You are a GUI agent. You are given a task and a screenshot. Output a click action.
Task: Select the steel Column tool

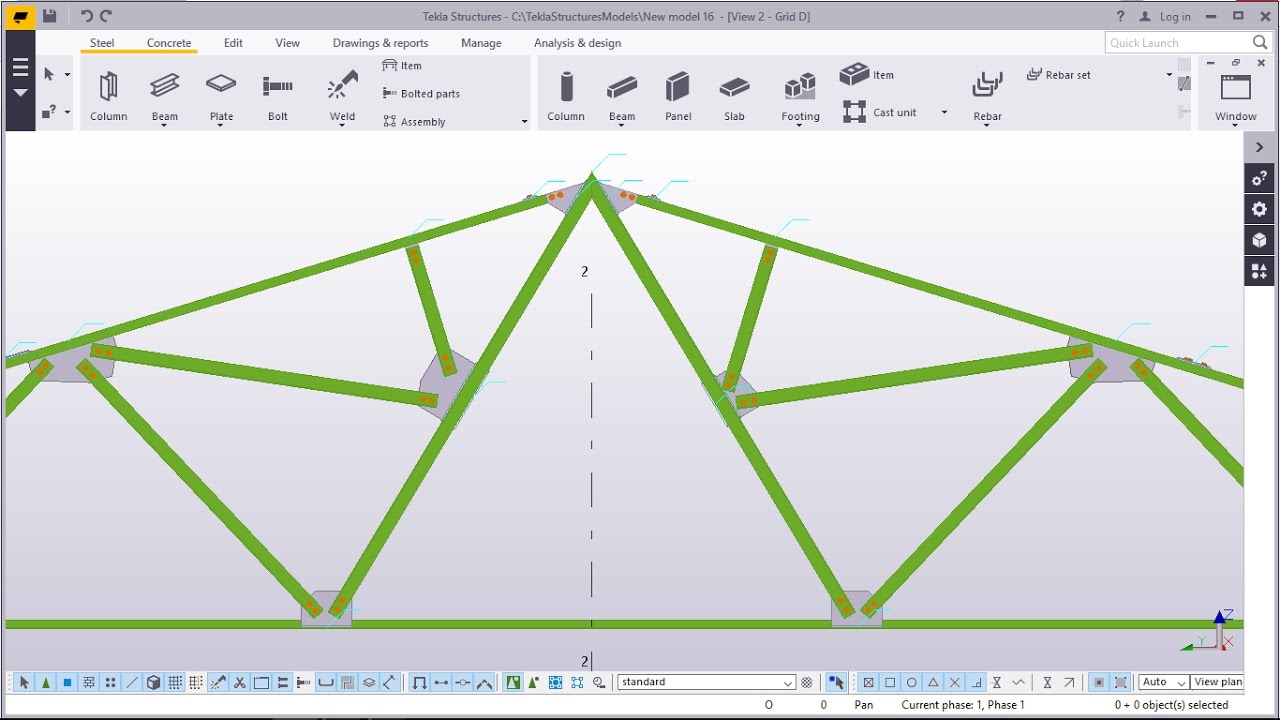coord(108,97)
